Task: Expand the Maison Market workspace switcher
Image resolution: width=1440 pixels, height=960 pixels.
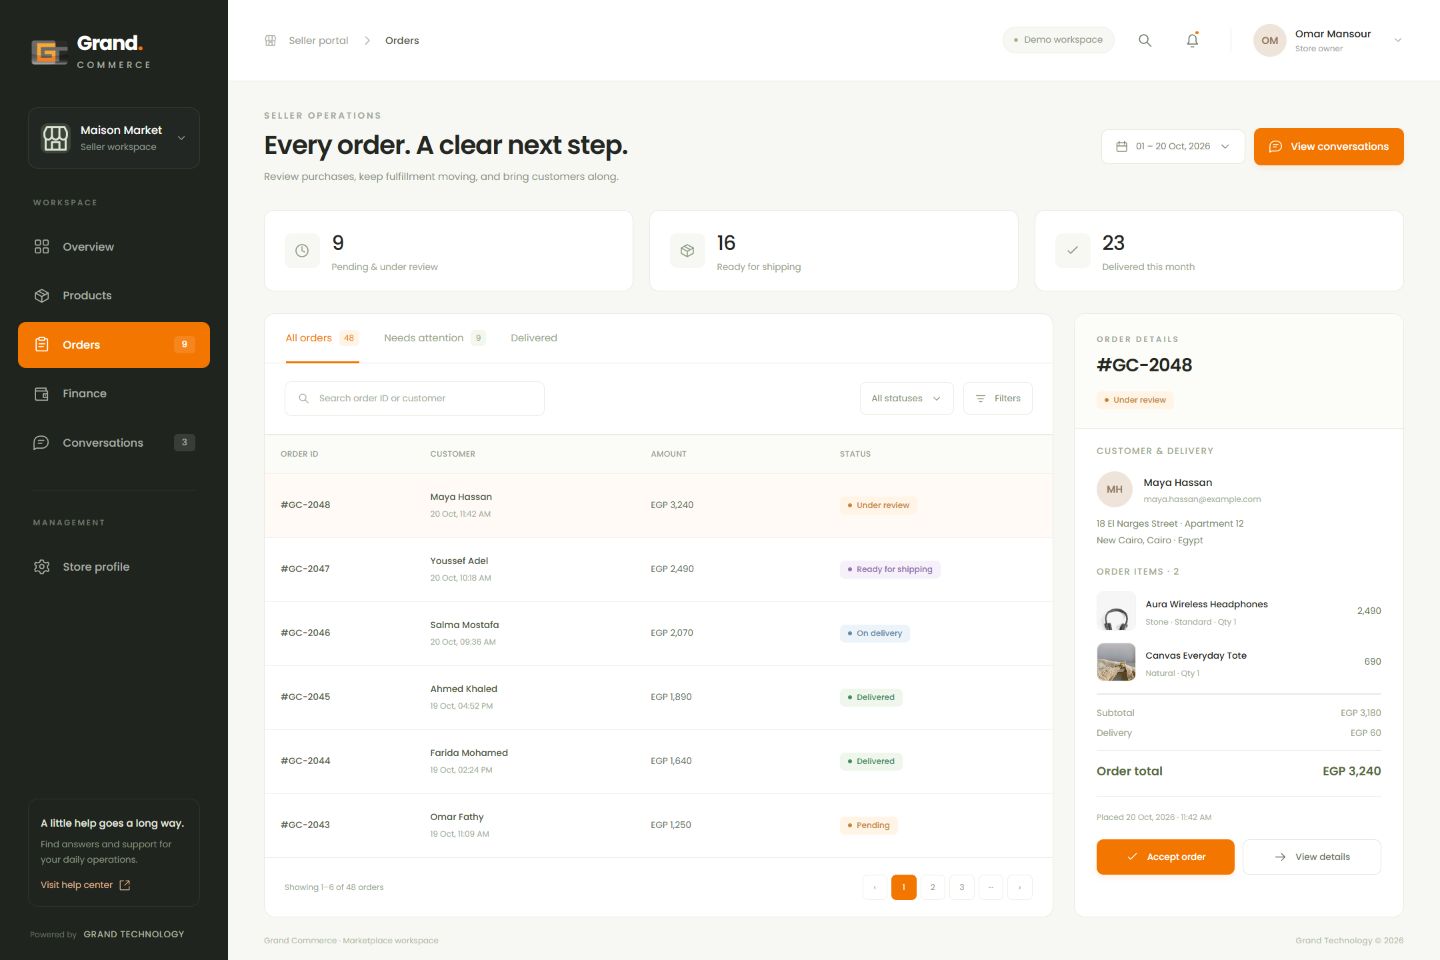Action: (x=114, y=138)
